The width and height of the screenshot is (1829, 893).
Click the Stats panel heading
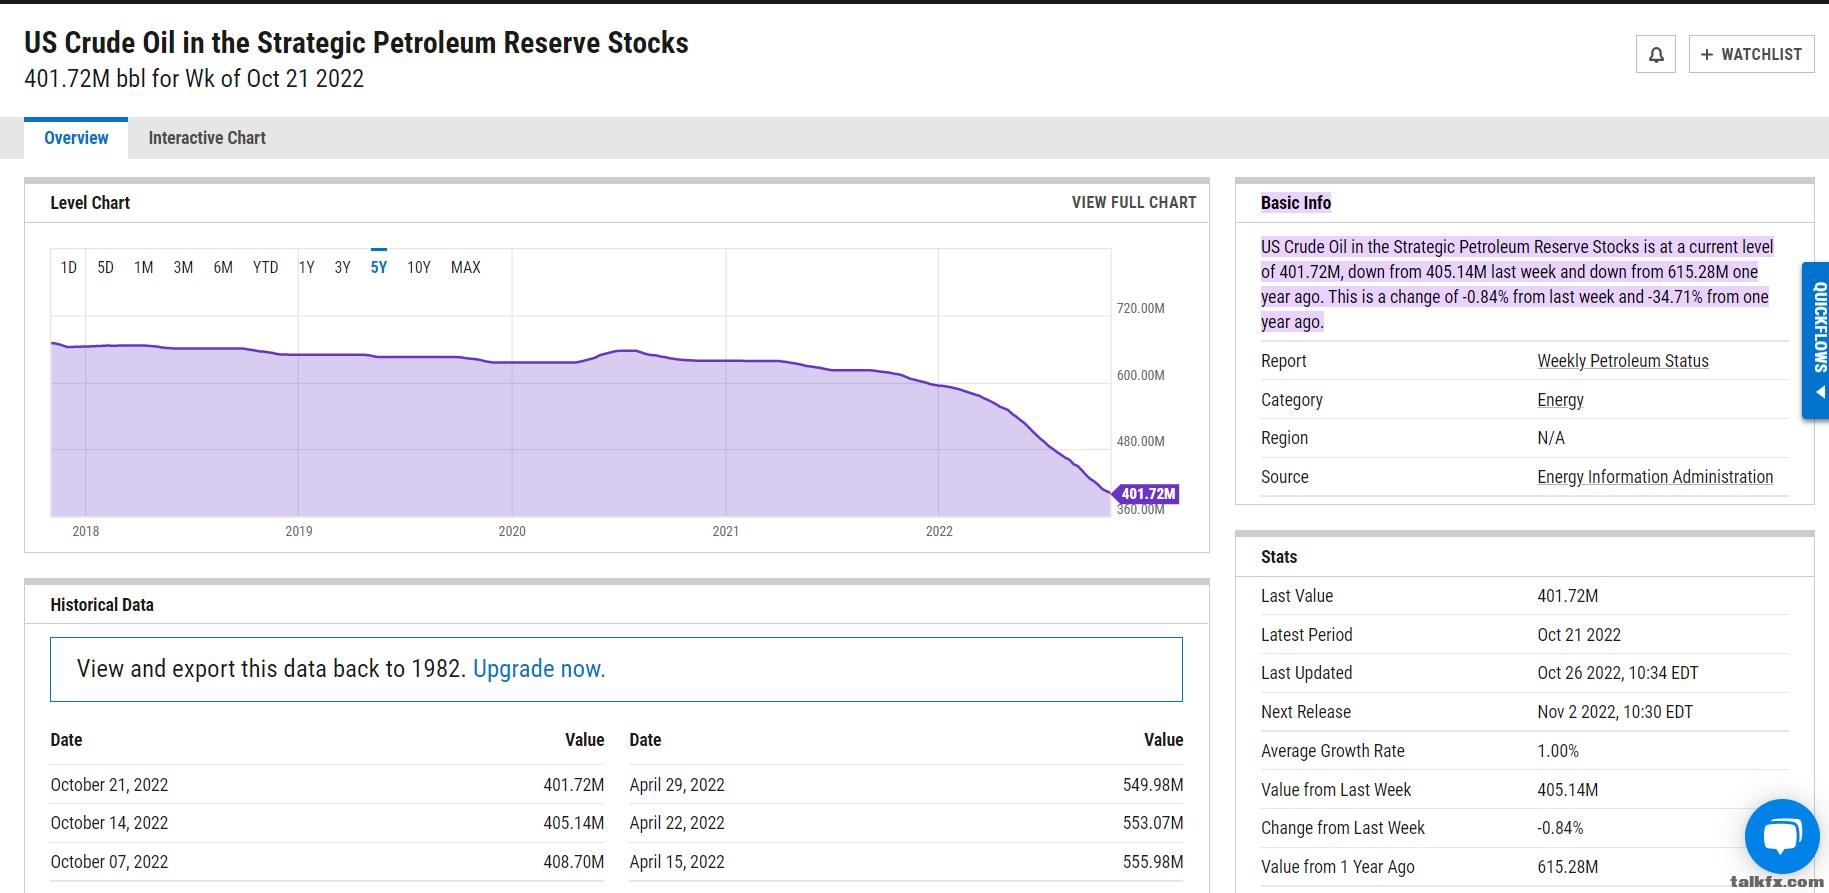[1279, 557]
